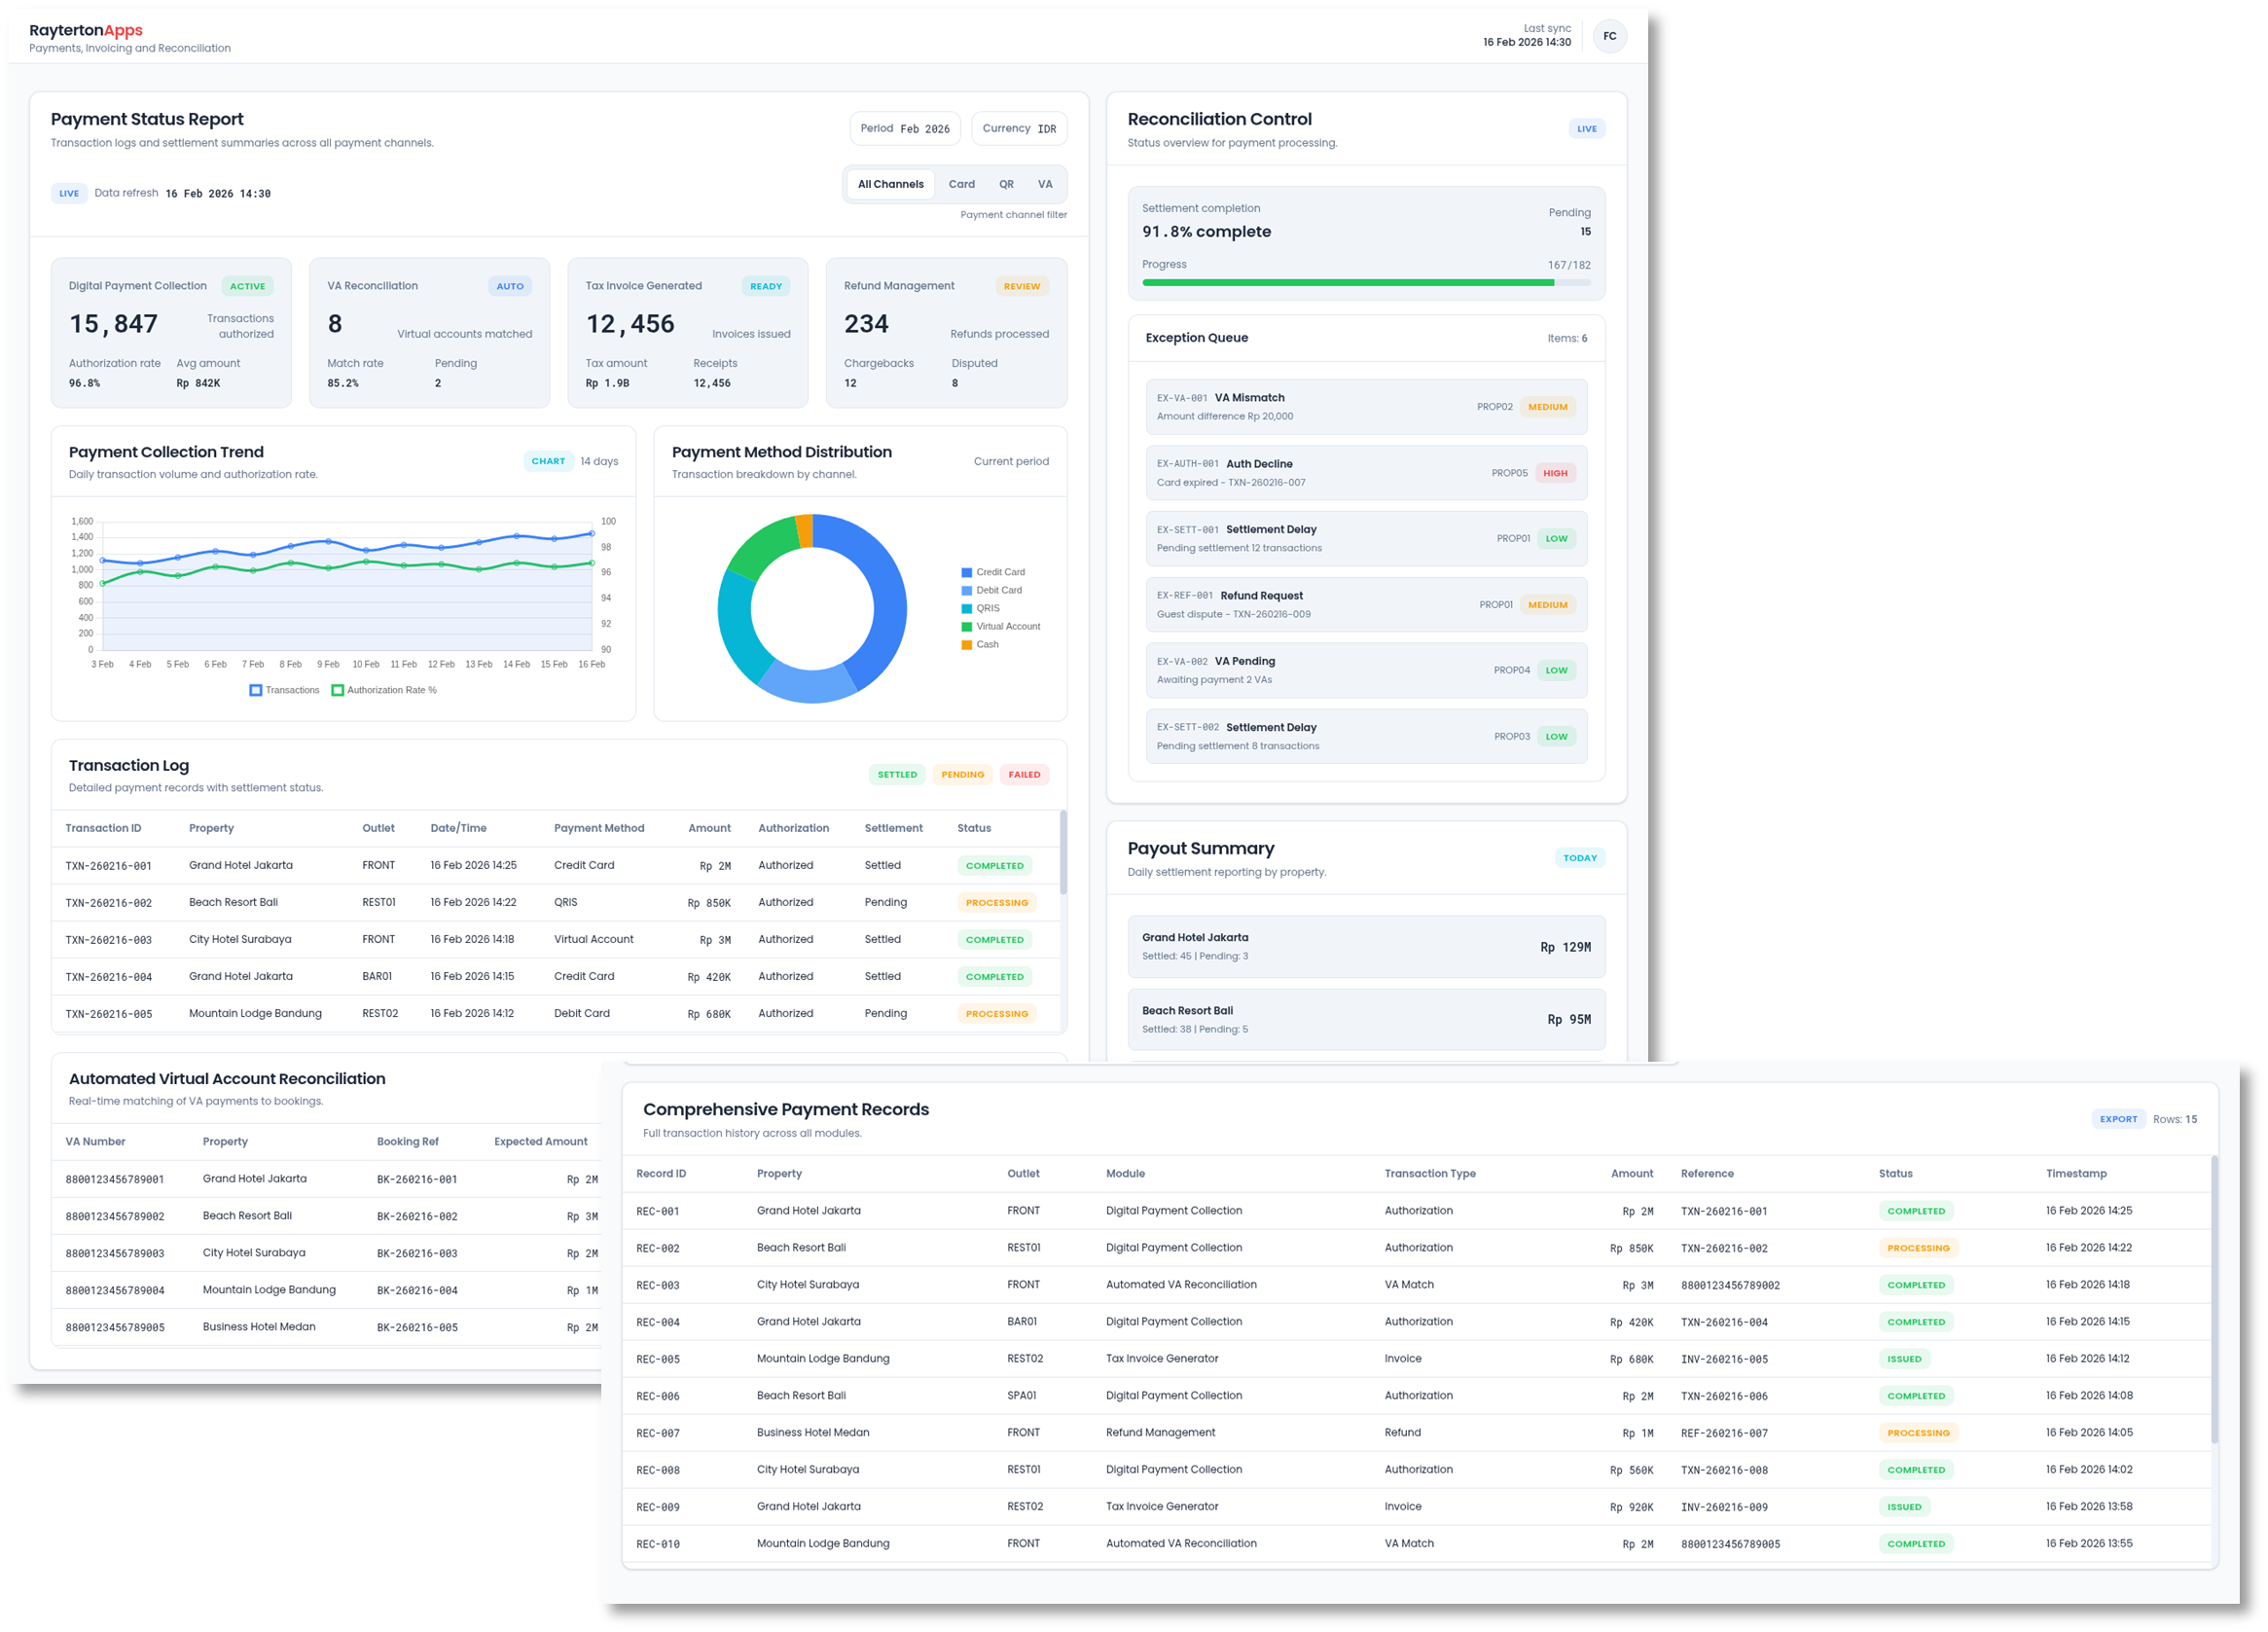Switch to the VA payment channel tab
Screen dimensions: 2268x1632
click(1045, 184)
